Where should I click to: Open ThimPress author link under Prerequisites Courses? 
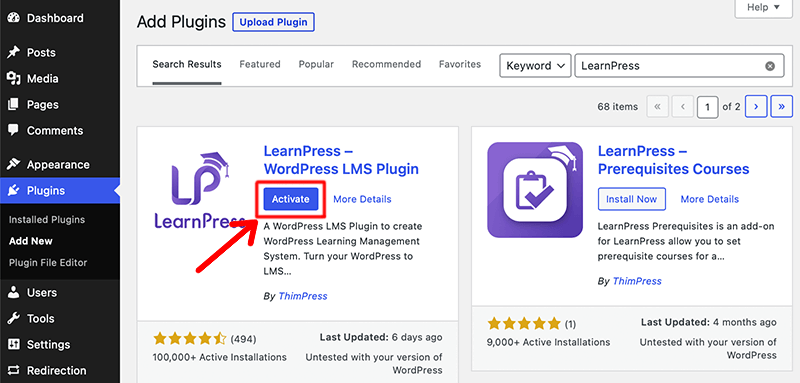pyautogui.click(x=637, y=281)
